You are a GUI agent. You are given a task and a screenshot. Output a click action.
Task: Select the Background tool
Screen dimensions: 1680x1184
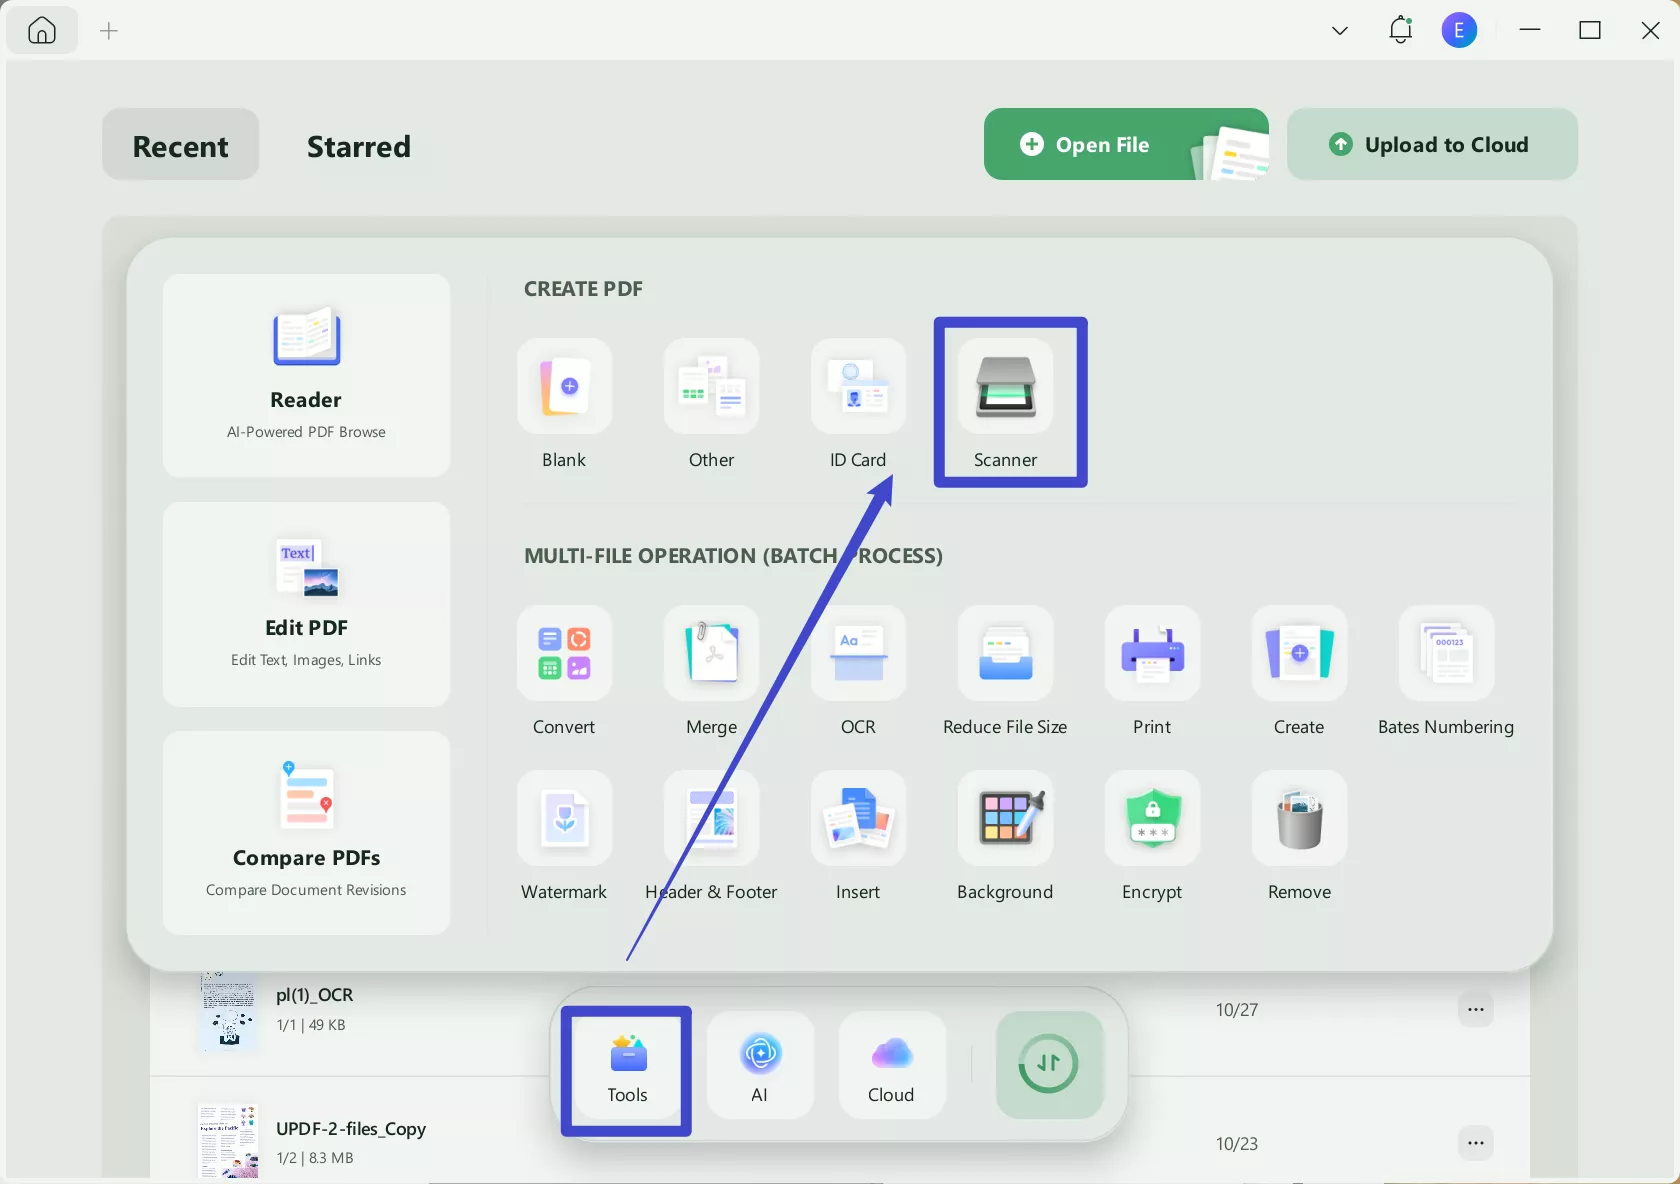[1004, 836]
